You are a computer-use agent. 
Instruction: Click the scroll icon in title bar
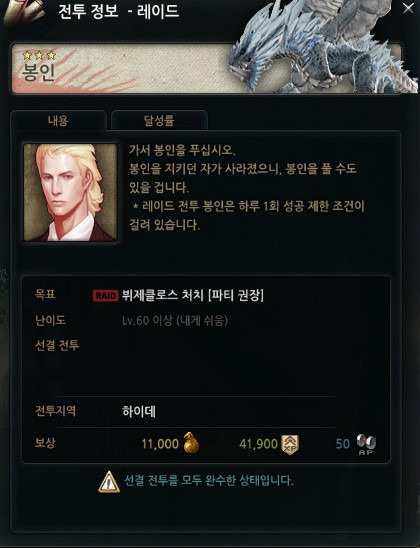pos(24,12)
